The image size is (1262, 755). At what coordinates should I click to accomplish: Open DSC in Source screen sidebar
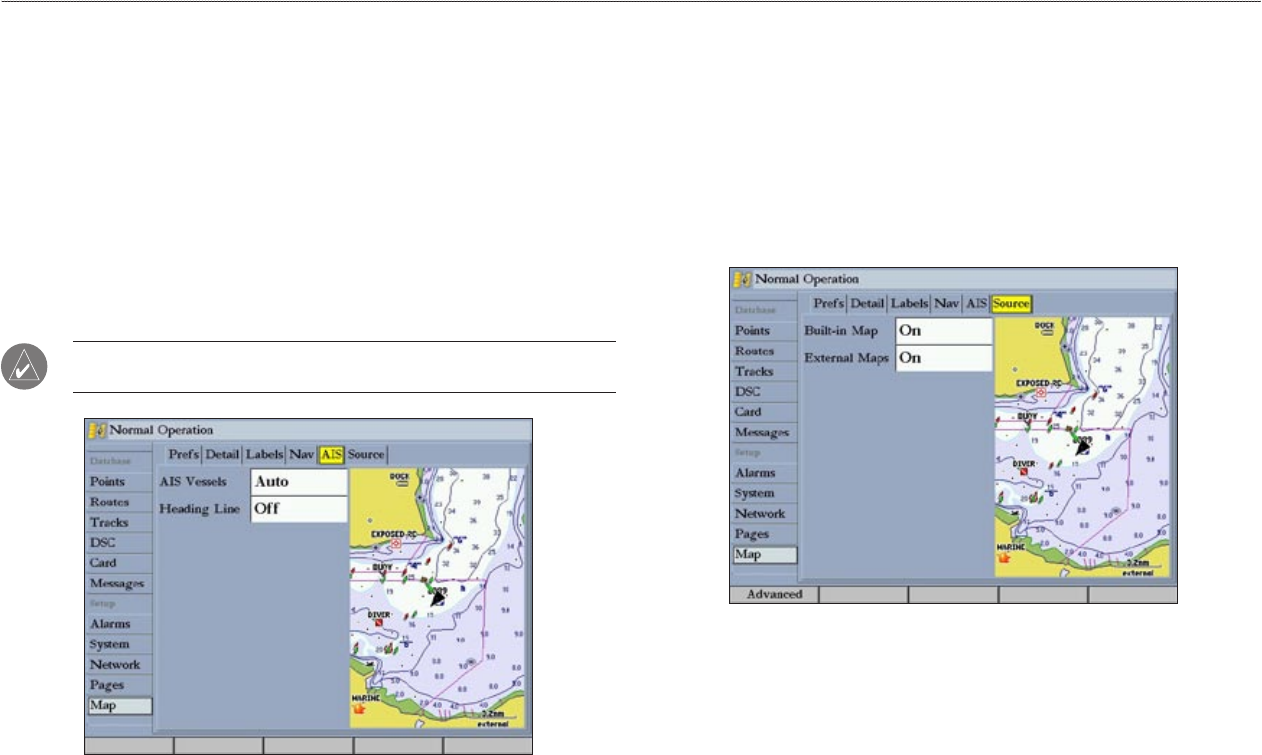click(764, 391)
